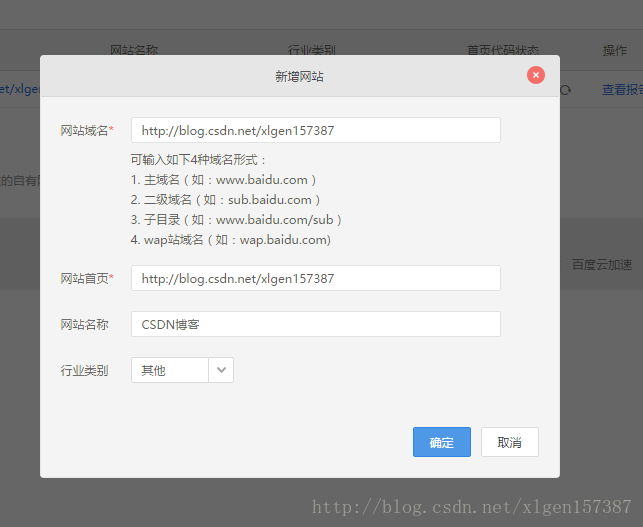Open the 行业类别 dropdown arrow
The width and height of the screenshot is (643, 527).
(x=221, y=370)
